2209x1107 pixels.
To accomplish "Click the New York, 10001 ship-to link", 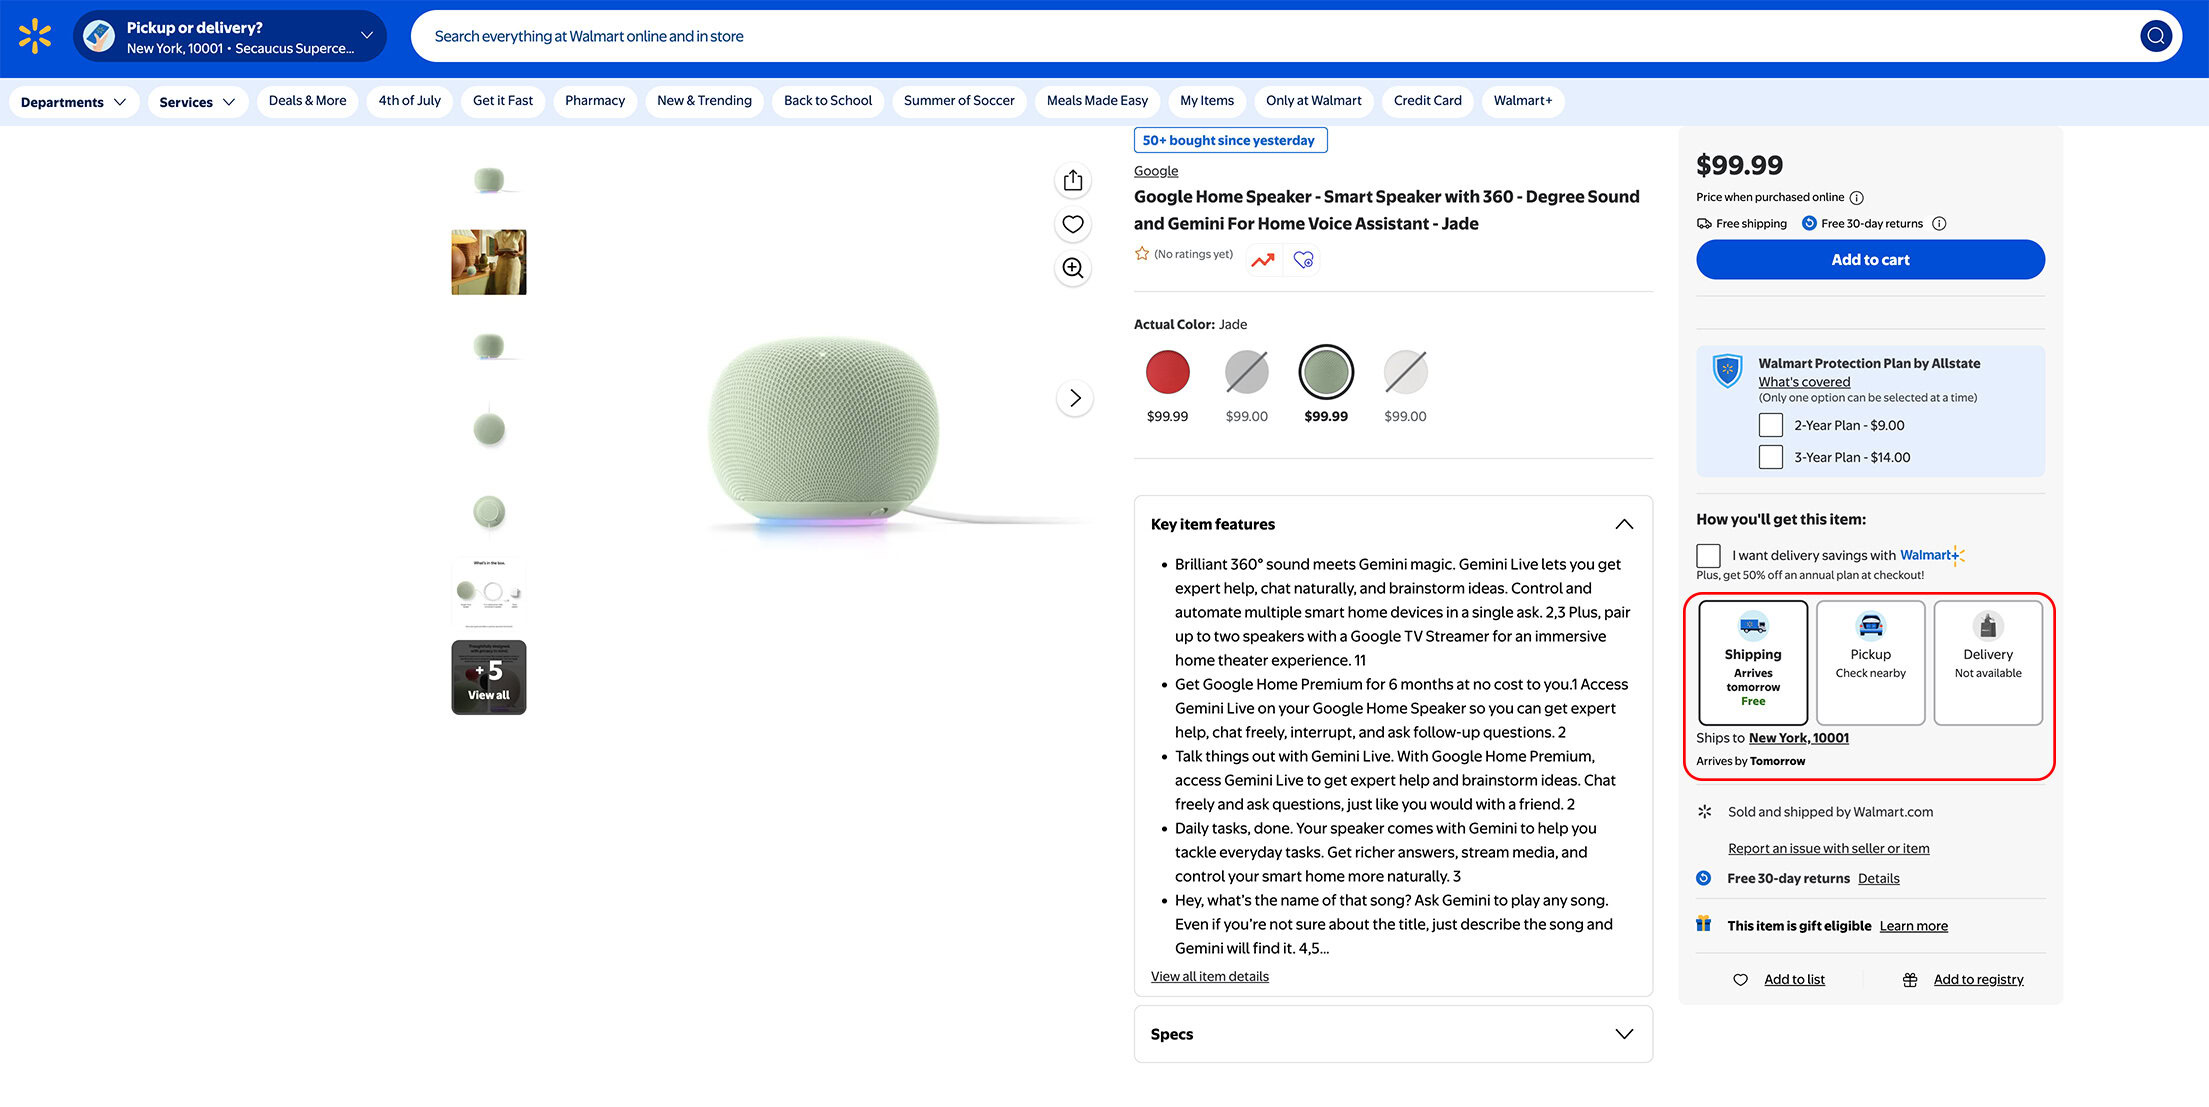I will tap(1799, 738).
